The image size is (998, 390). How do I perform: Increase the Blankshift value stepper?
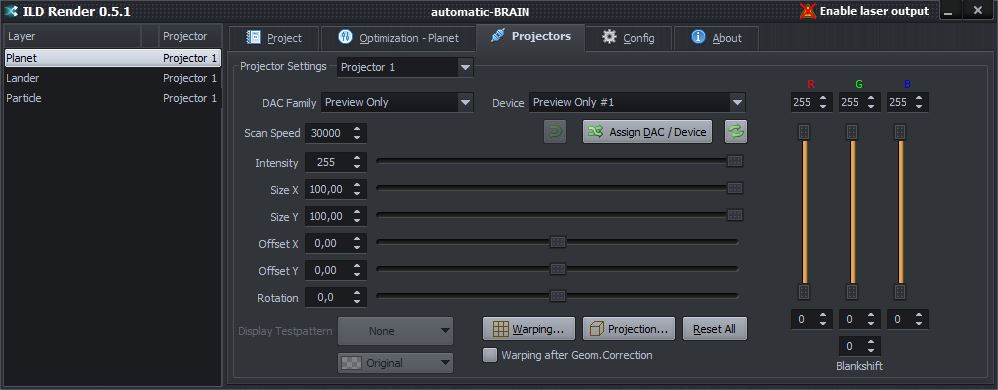[871, 342]
